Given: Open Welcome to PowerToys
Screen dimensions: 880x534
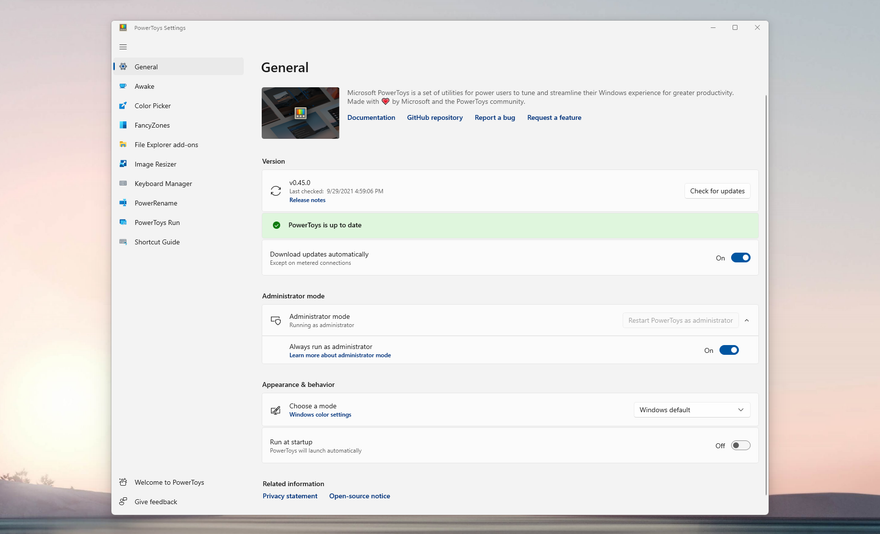Looking at the screenshot, I should point(178,482).
